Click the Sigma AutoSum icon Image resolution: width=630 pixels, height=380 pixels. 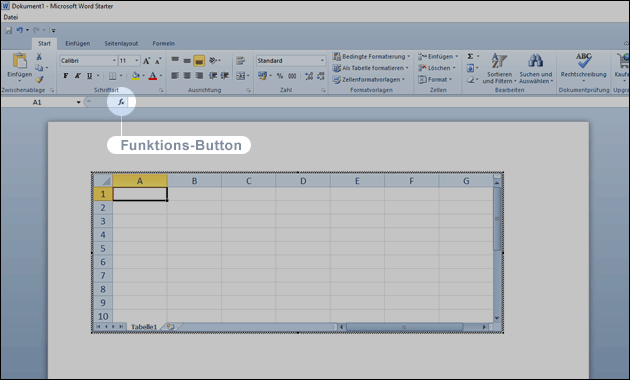[x=470, y=57]
